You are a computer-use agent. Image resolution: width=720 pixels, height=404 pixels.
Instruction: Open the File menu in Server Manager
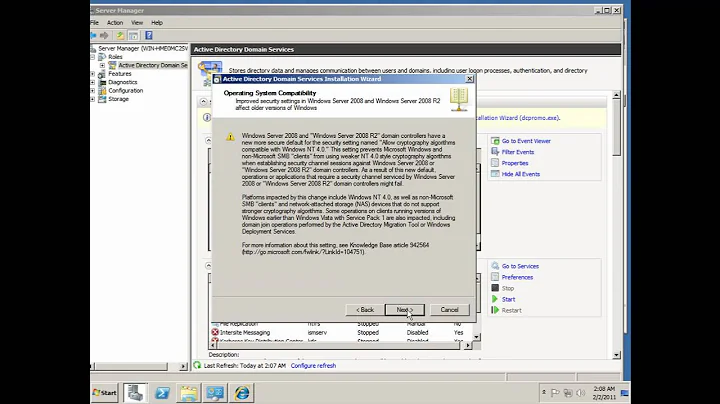tap(95, 22)
